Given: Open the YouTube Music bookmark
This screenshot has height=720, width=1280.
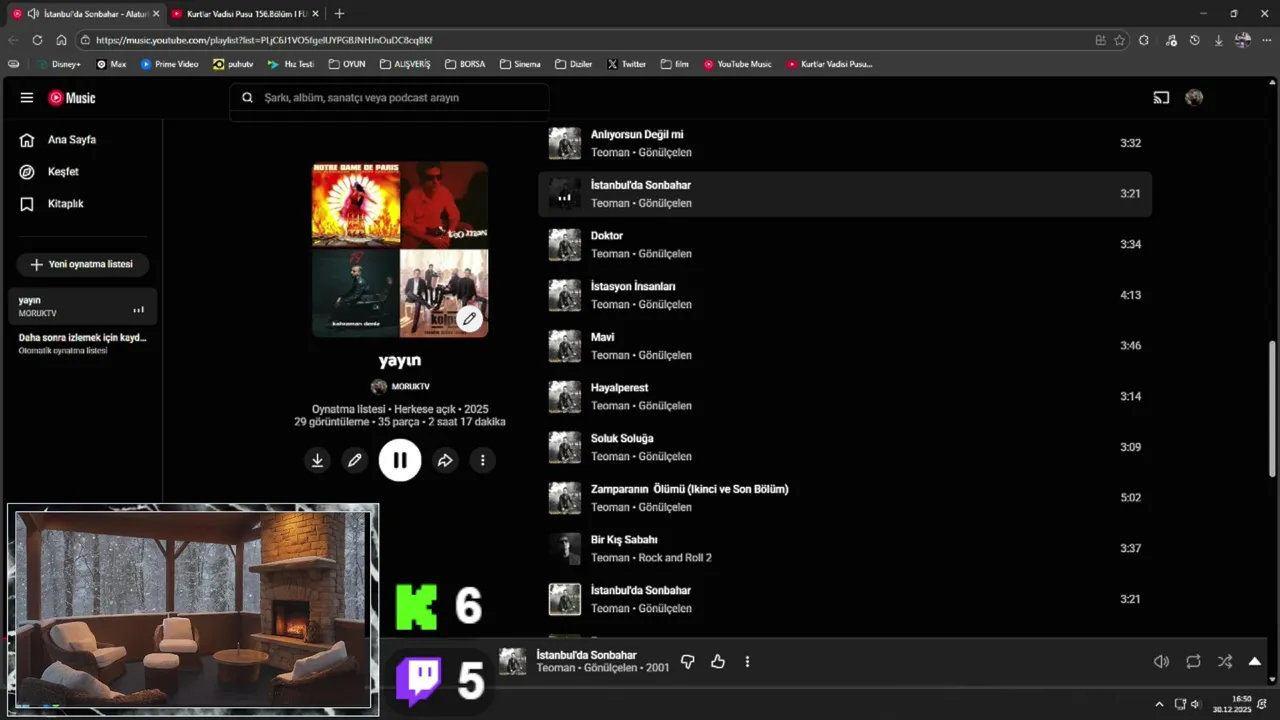Looking at the screenshot, I should coord(738,64).
